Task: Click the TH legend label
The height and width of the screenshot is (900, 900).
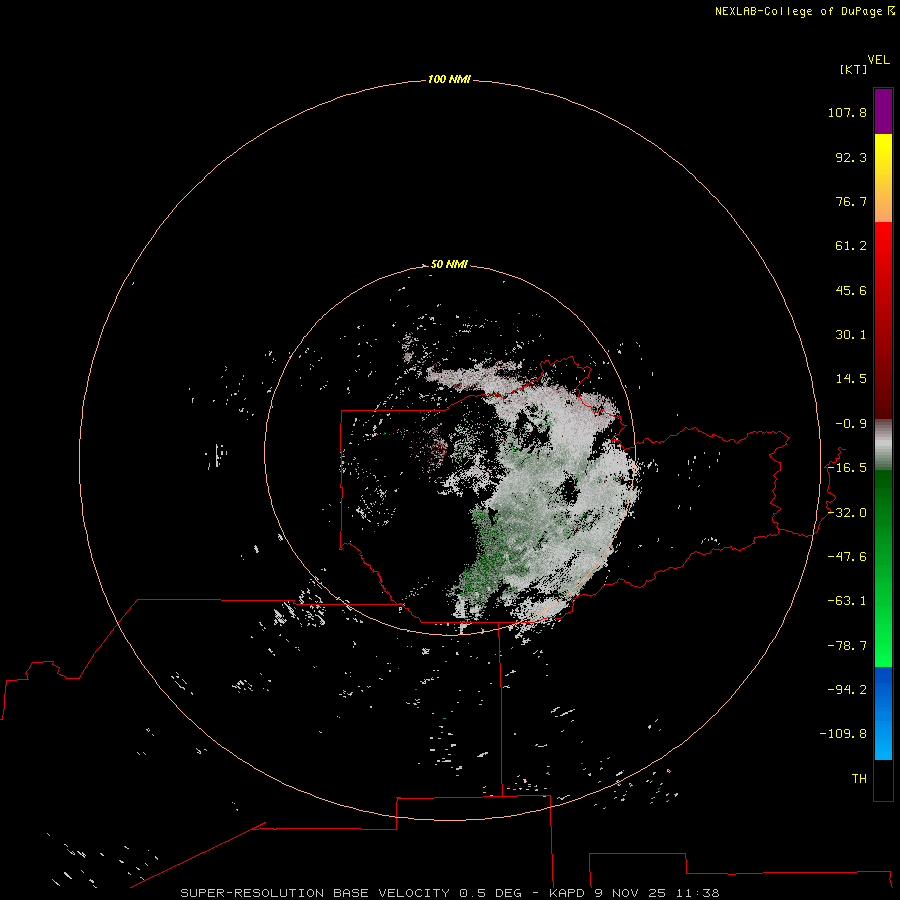Action: (x=859, y=779)
